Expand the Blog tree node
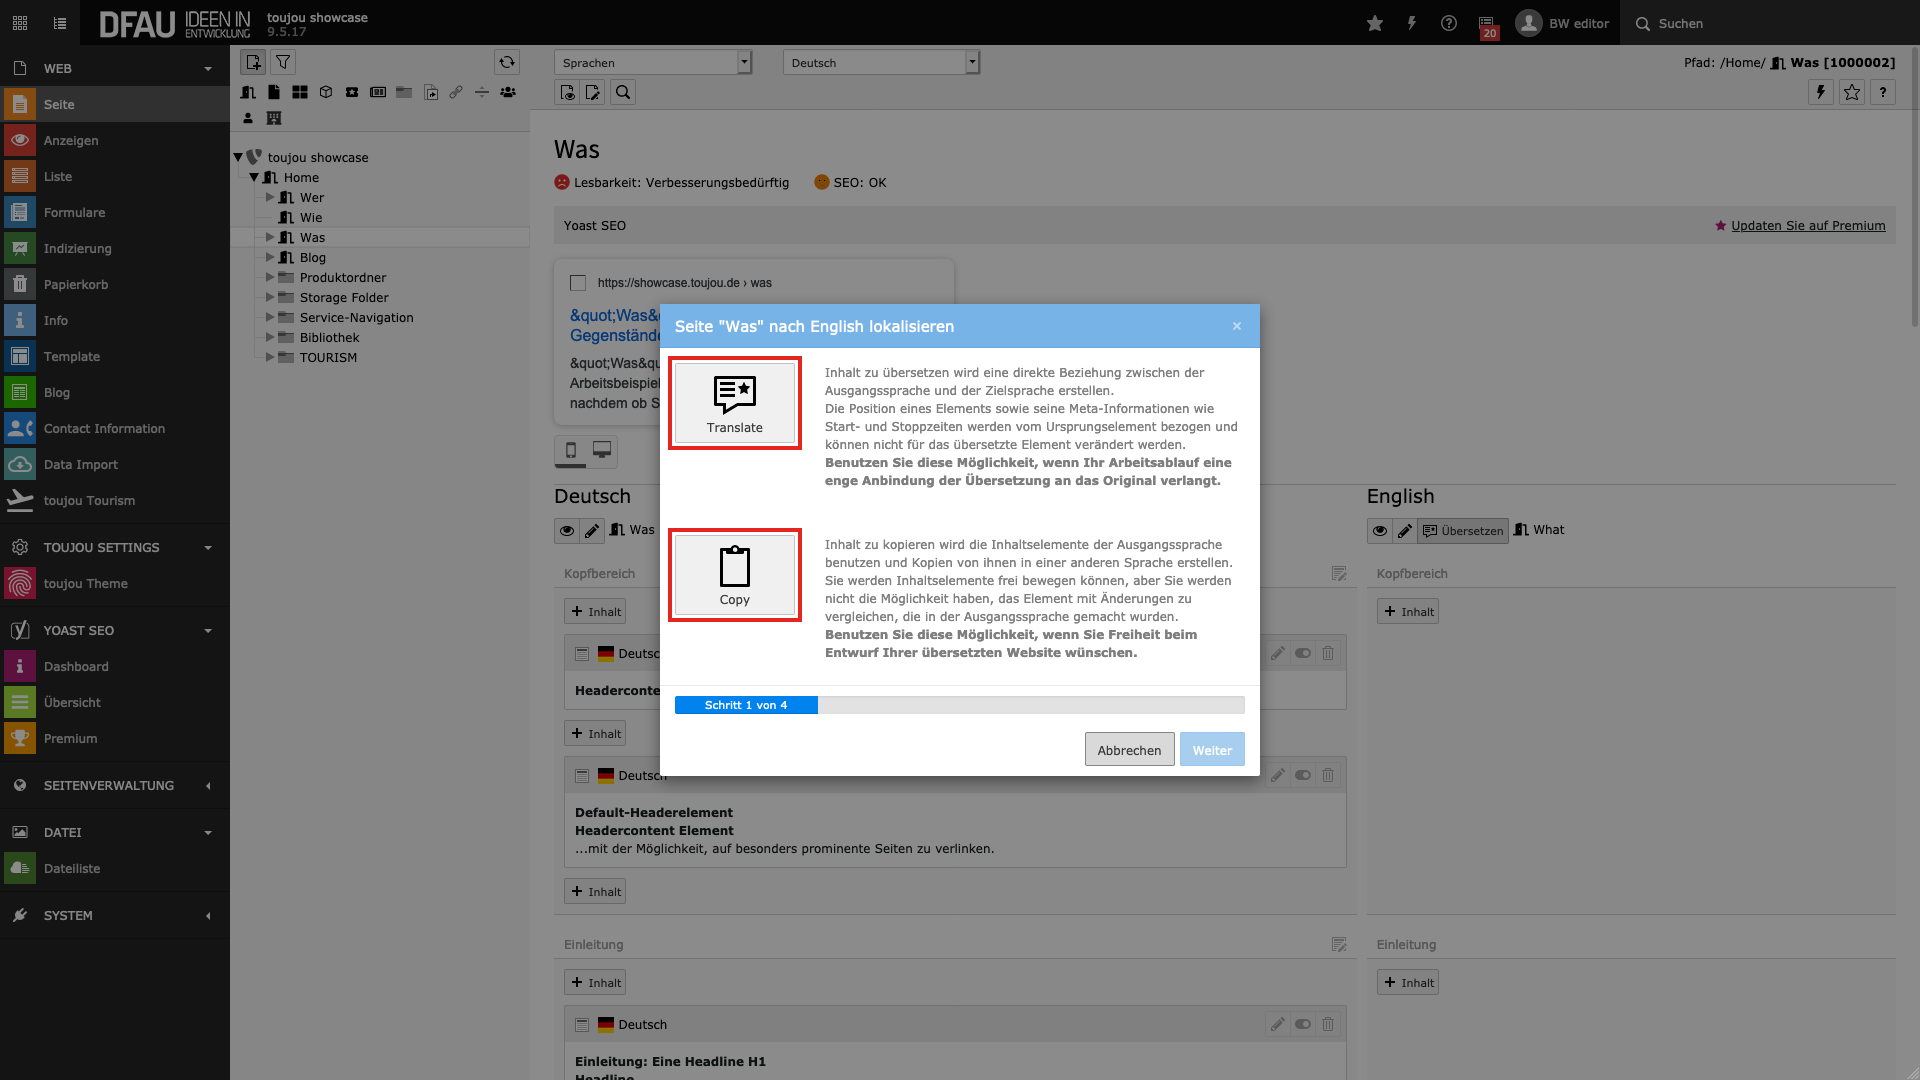1920x1080 pixels. [x=270, y=257]
